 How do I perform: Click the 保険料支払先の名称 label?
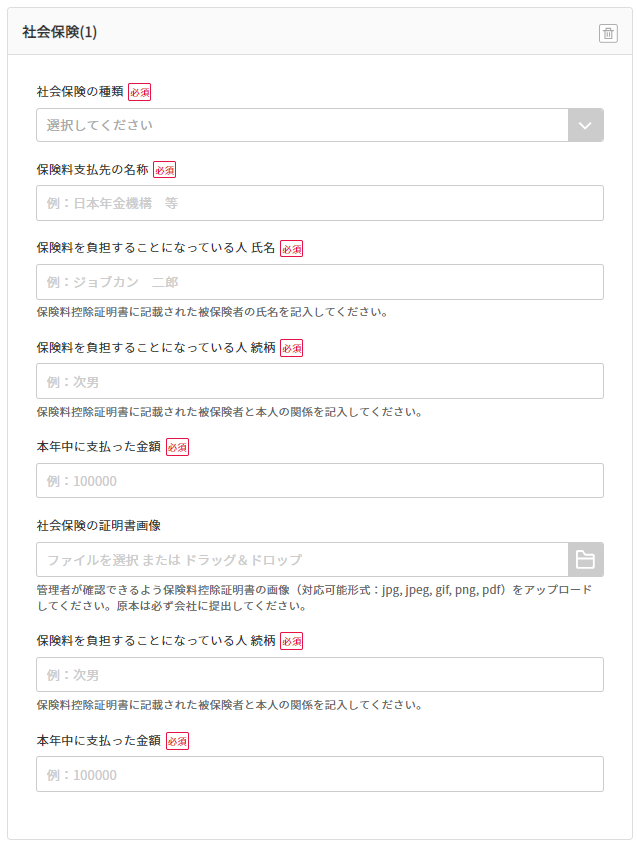coord(92,169)
